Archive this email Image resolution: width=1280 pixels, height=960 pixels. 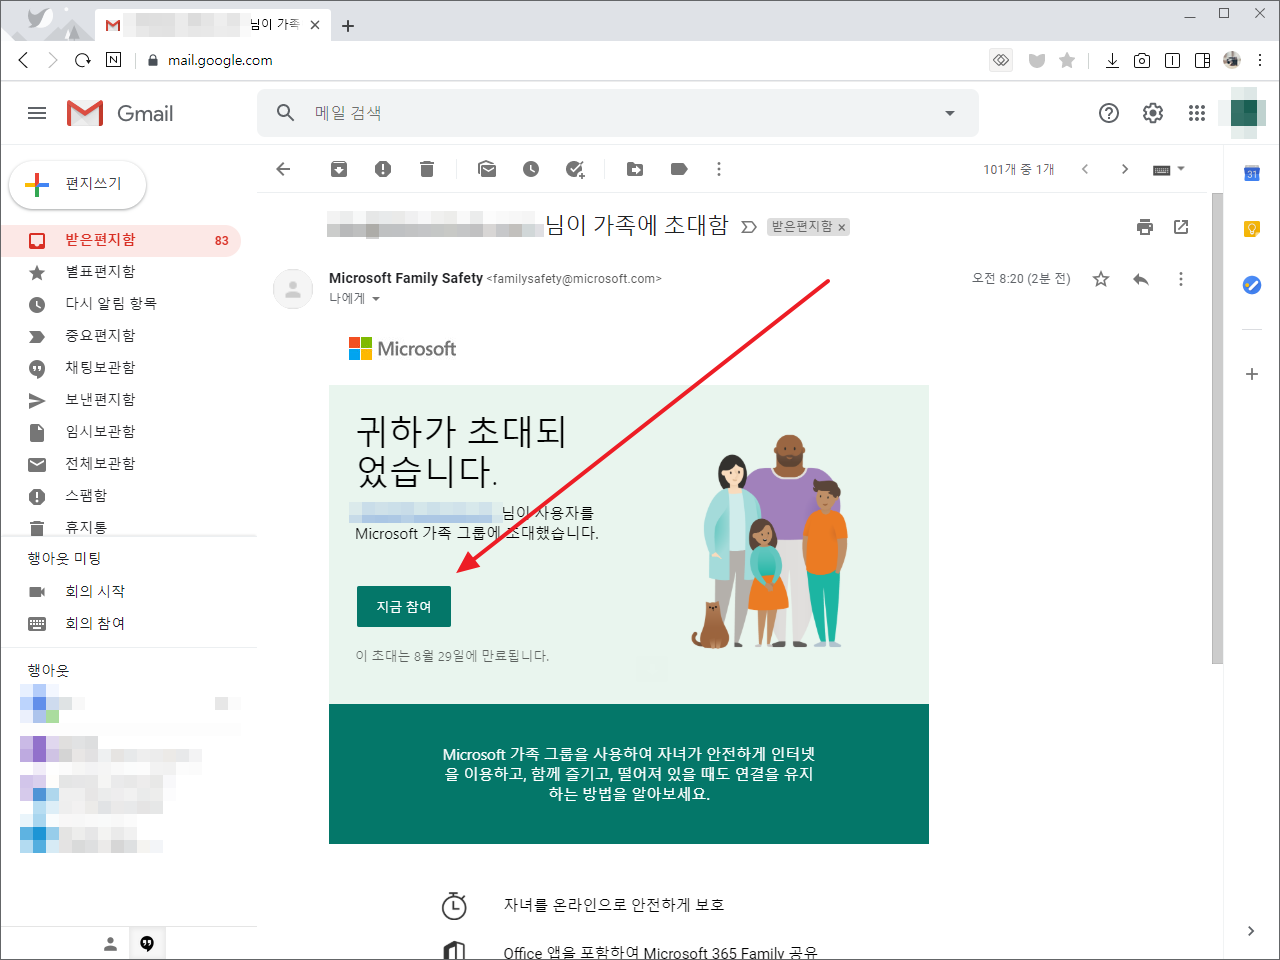(339, 169)
